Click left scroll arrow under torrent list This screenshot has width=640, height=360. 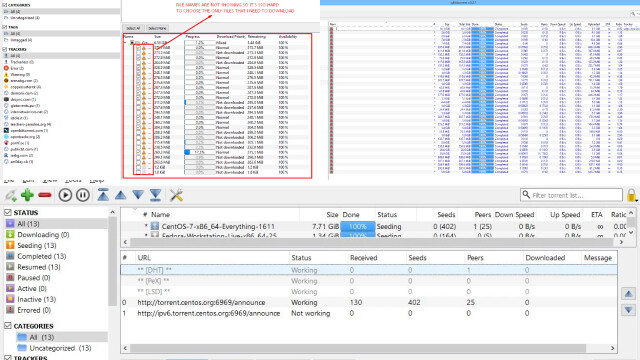tap(125, 242)
